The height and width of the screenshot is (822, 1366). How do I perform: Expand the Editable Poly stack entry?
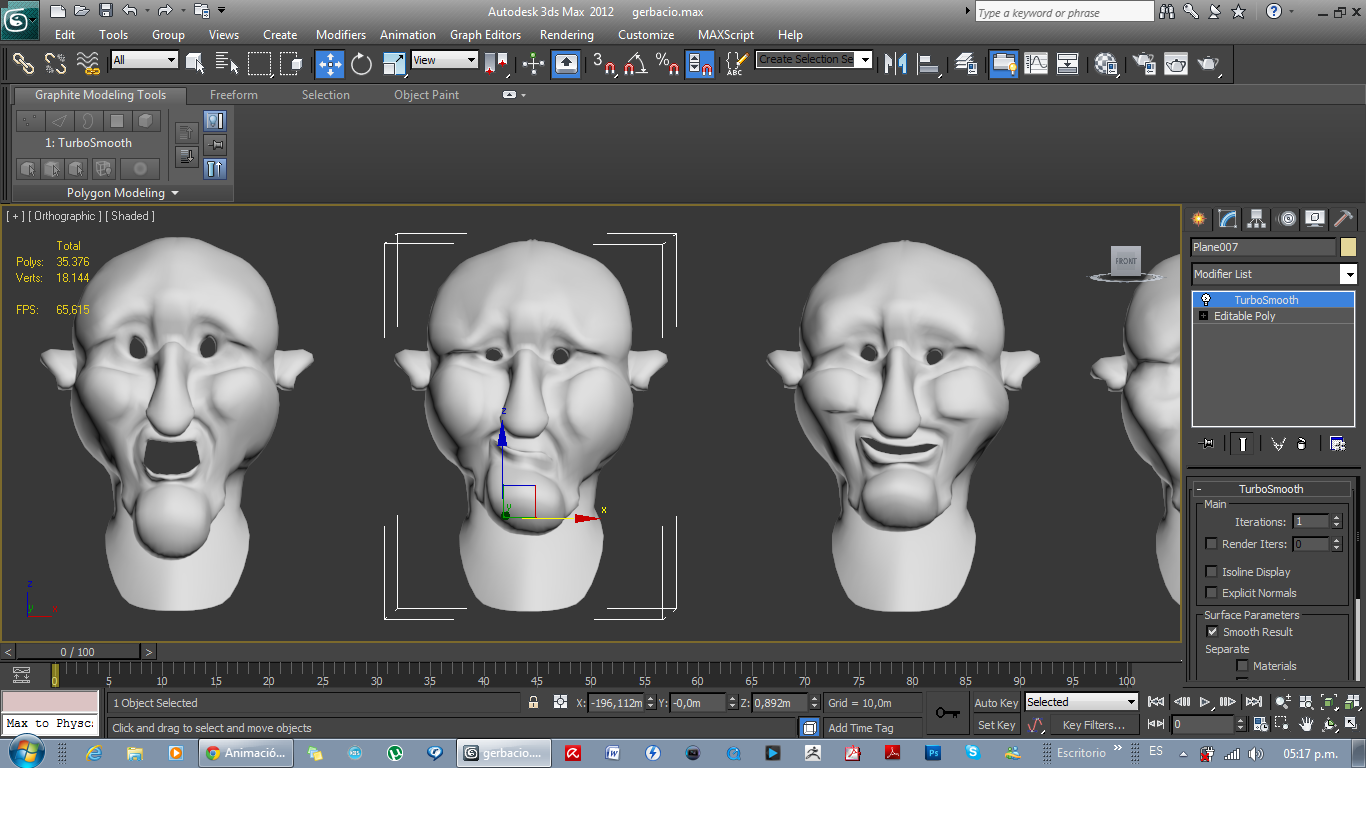click(x=1203, y=316)
